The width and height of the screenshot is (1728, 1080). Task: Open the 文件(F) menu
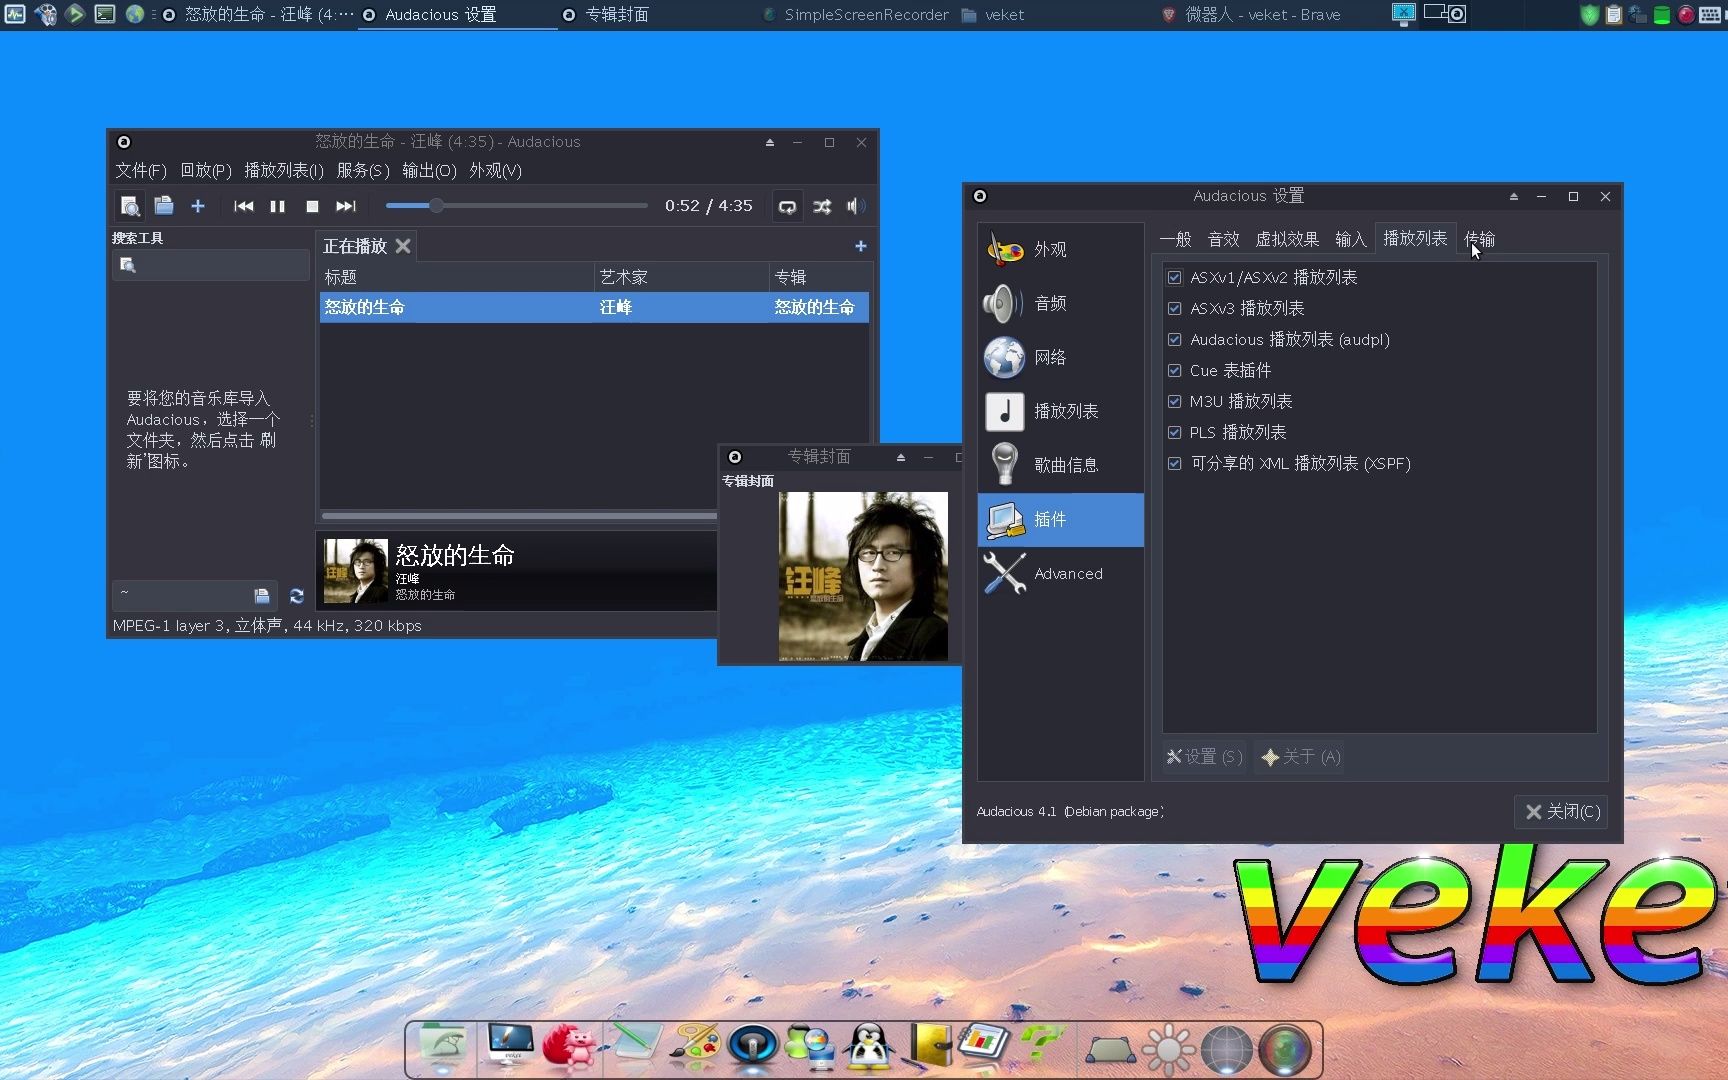[141, 170]
